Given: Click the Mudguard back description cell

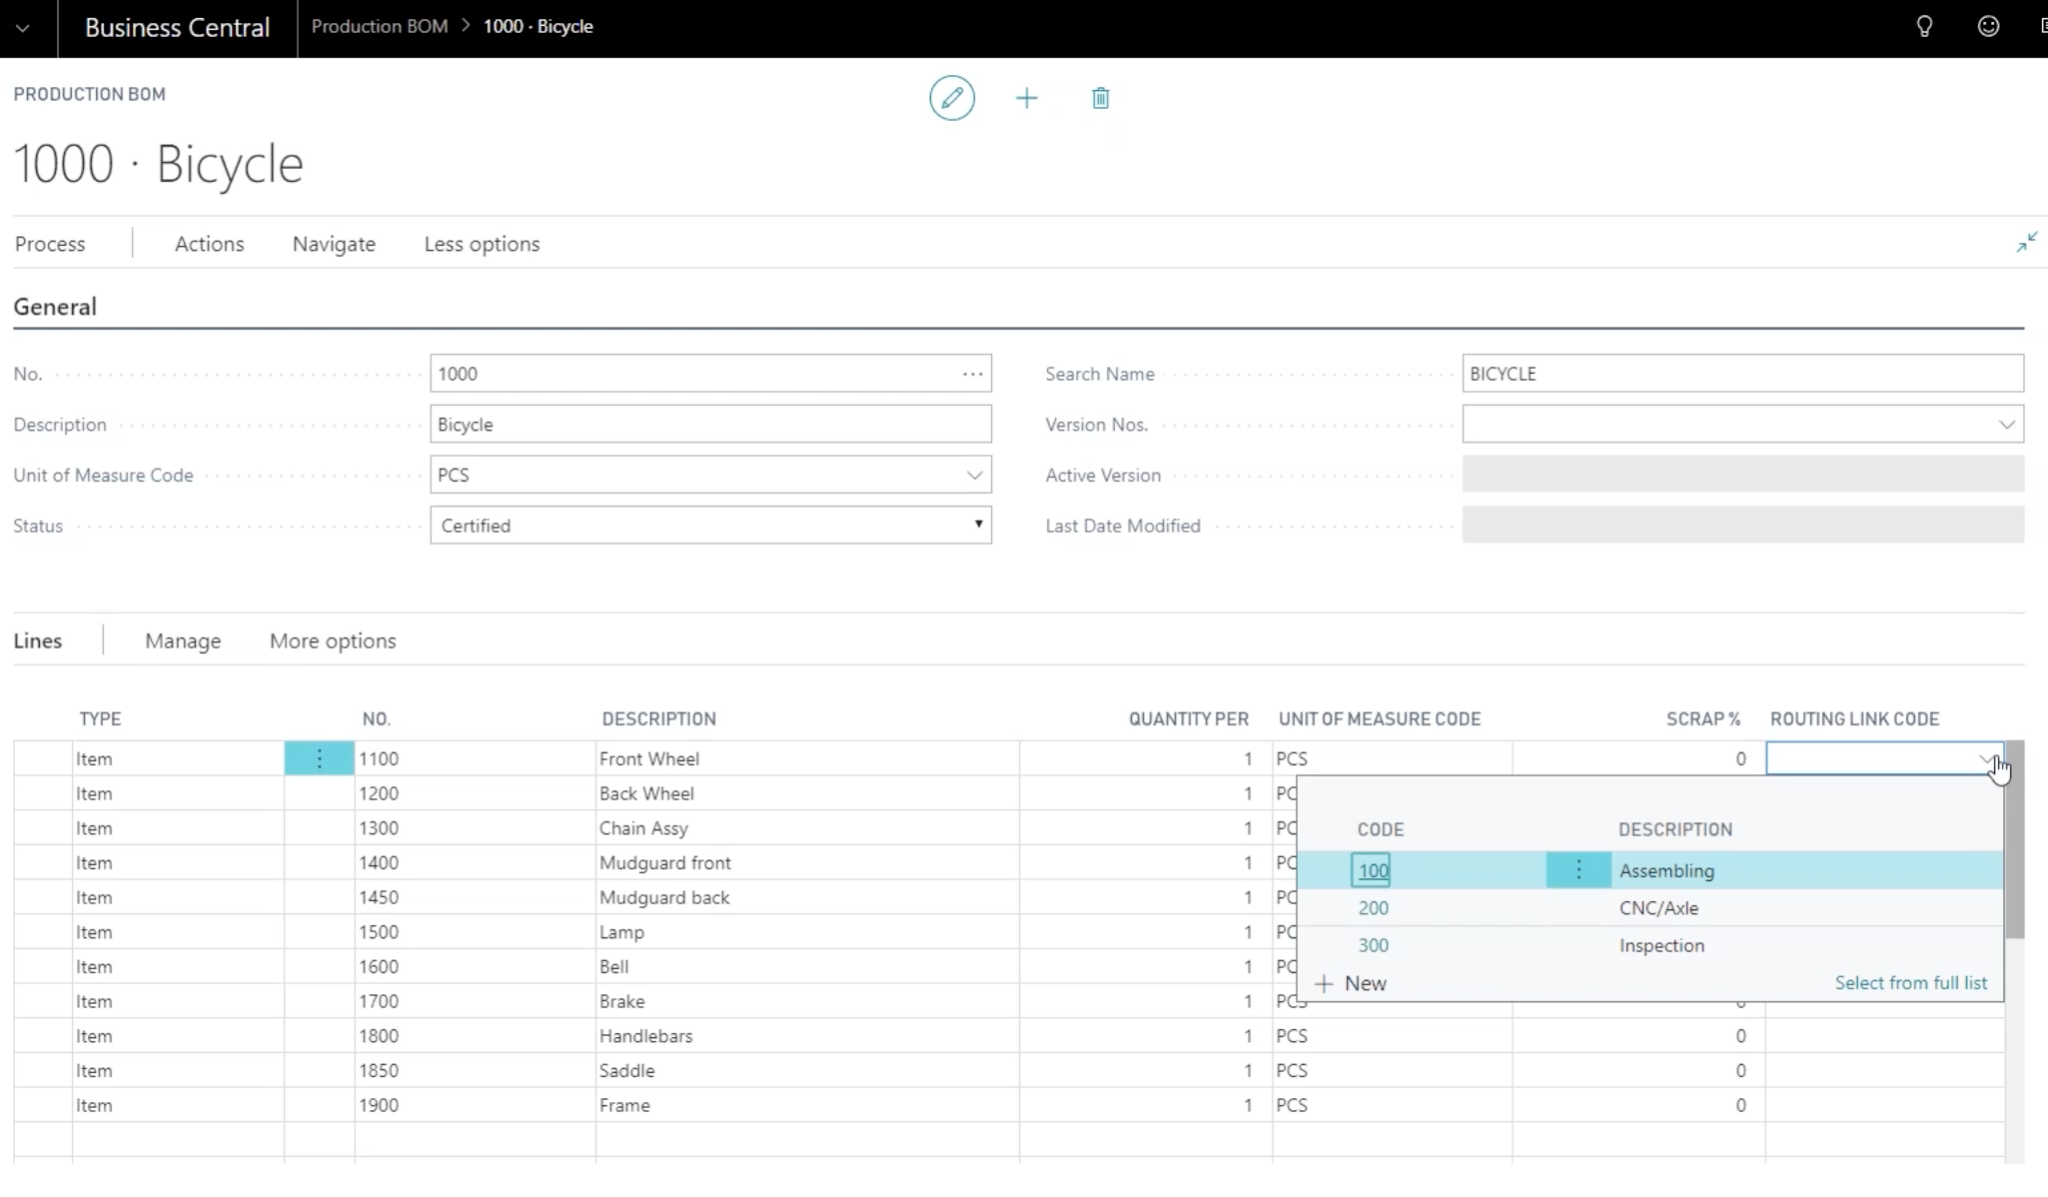Looking at the screenshot, I should tap(807, 897).
